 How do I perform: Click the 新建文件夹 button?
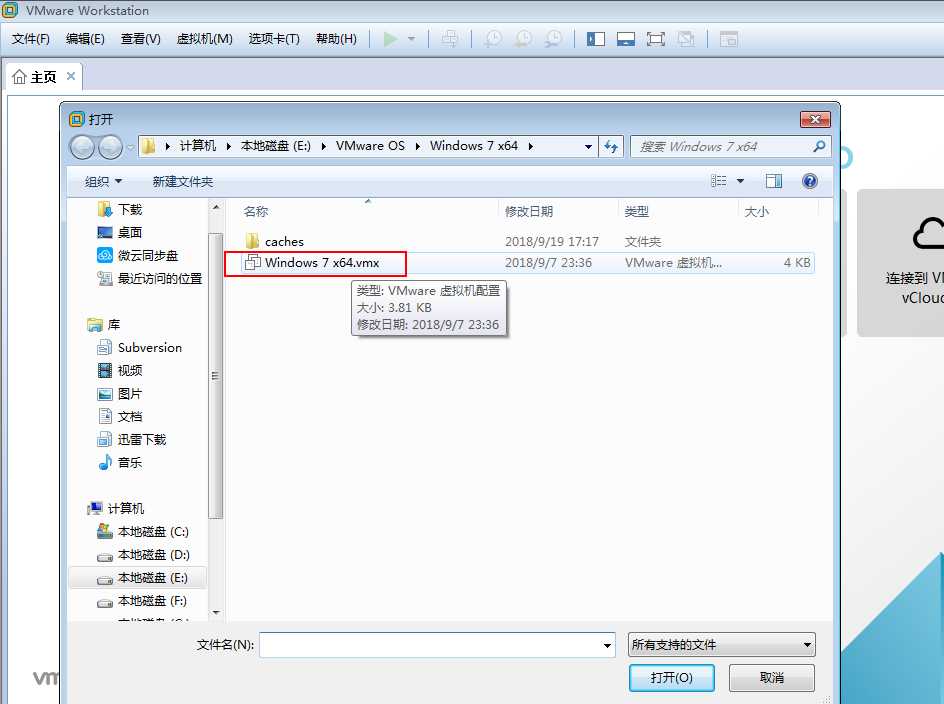click(182, 181)
